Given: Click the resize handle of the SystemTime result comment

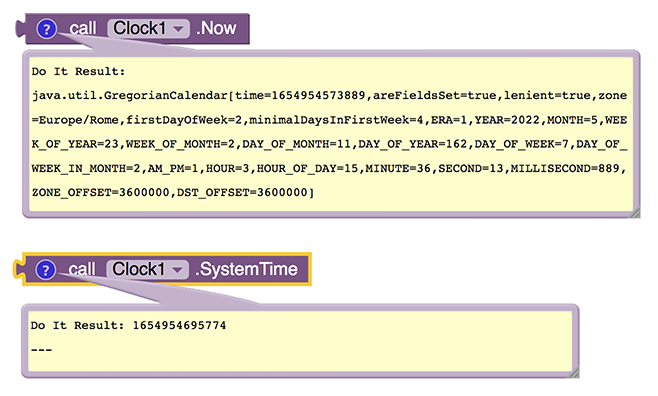Looking at the screenshot, I should (x=573, y=373).
